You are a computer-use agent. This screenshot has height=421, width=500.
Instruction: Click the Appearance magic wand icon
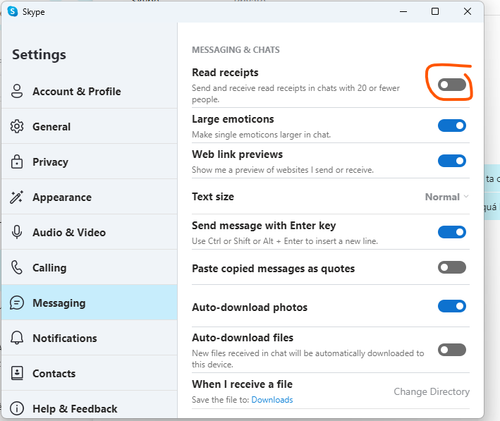click(16, 197)
